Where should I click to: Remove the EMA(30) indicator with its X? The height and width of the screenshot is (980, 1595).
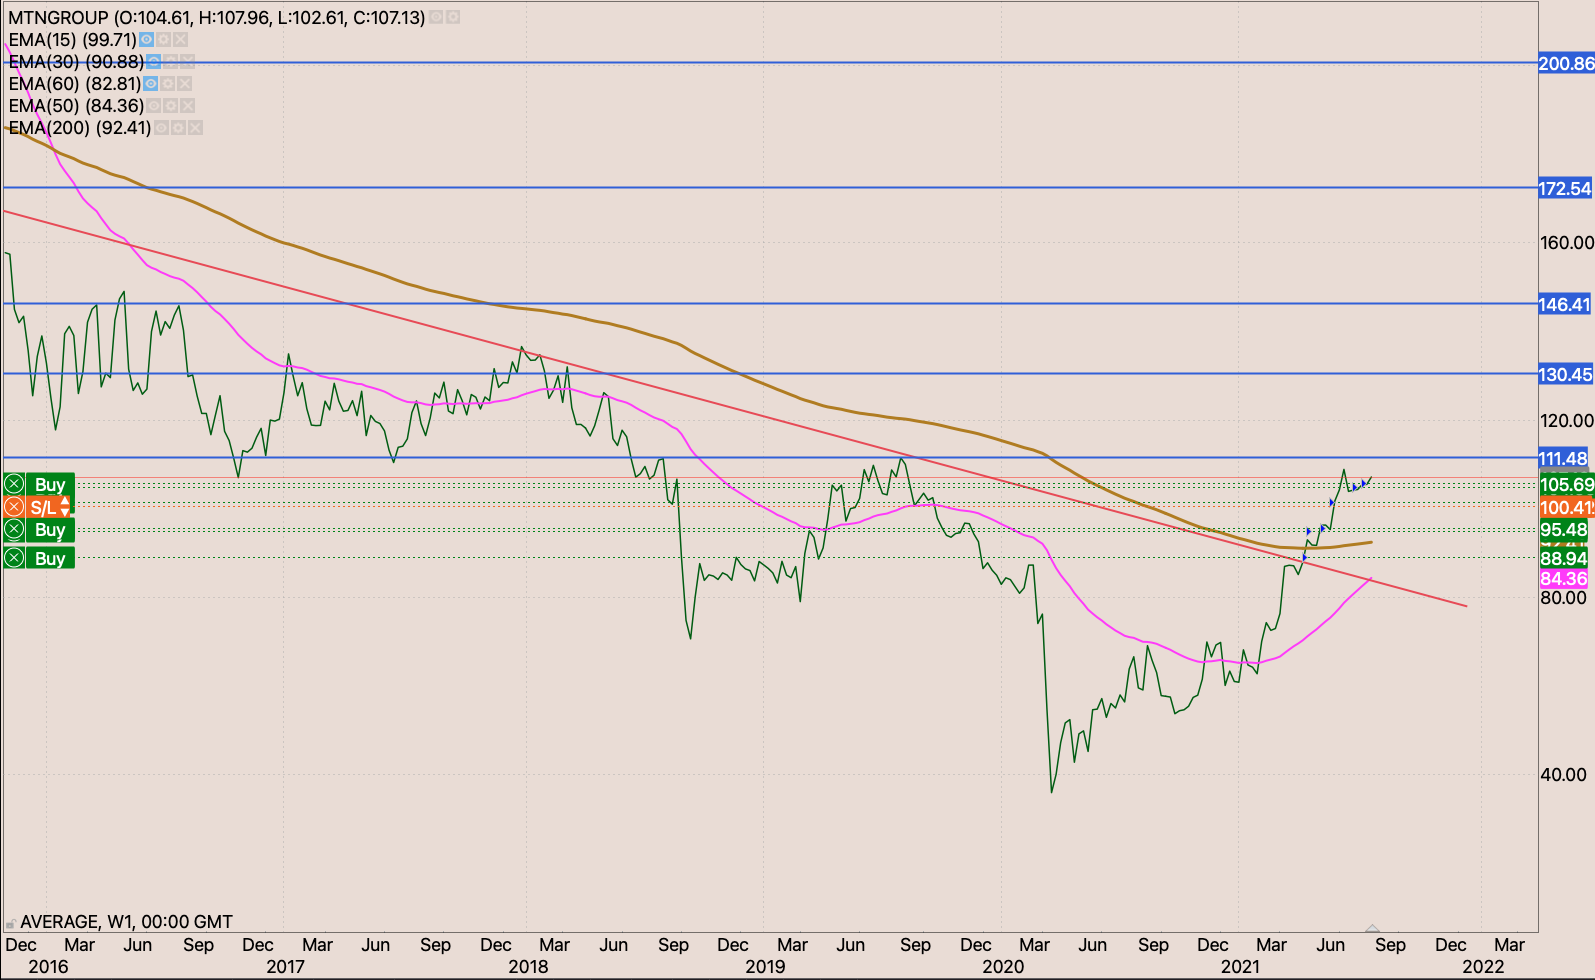point(188,62)
